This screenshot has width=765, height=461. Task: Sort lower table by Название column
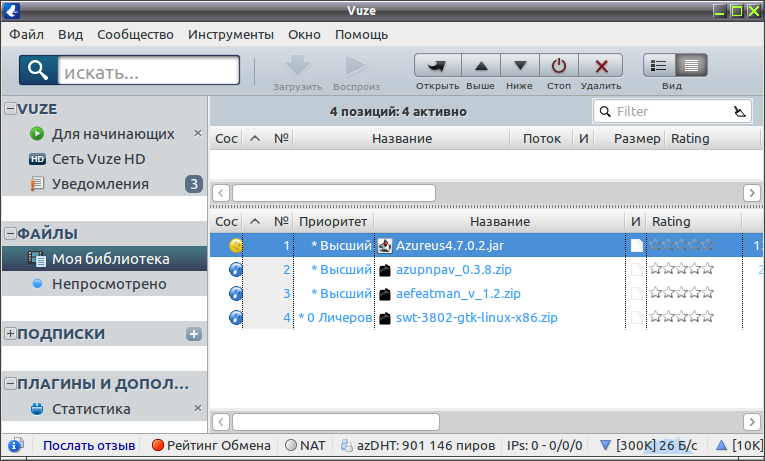[x=500, y=221]
